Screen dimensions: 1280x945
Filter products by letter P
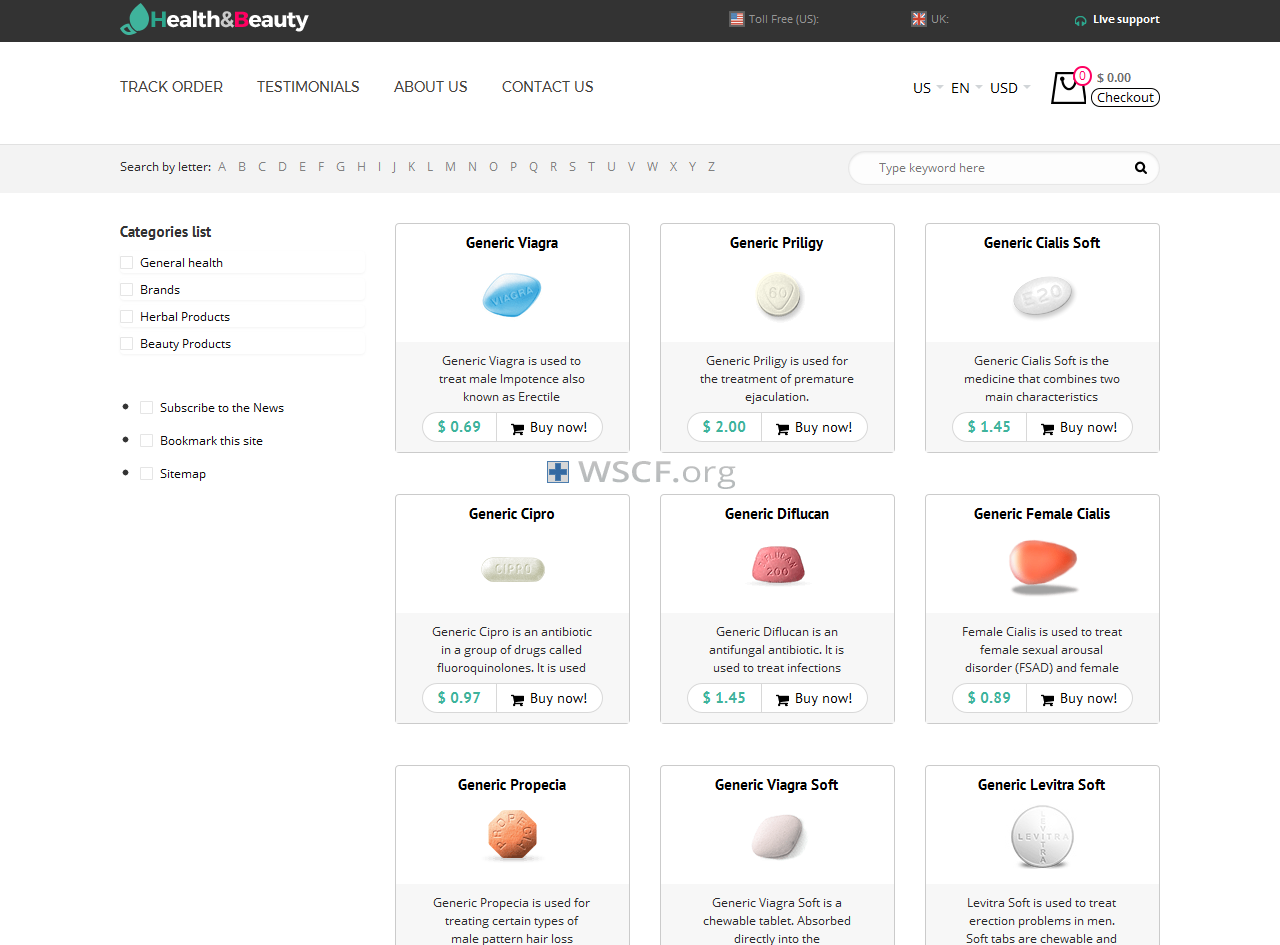513,167
